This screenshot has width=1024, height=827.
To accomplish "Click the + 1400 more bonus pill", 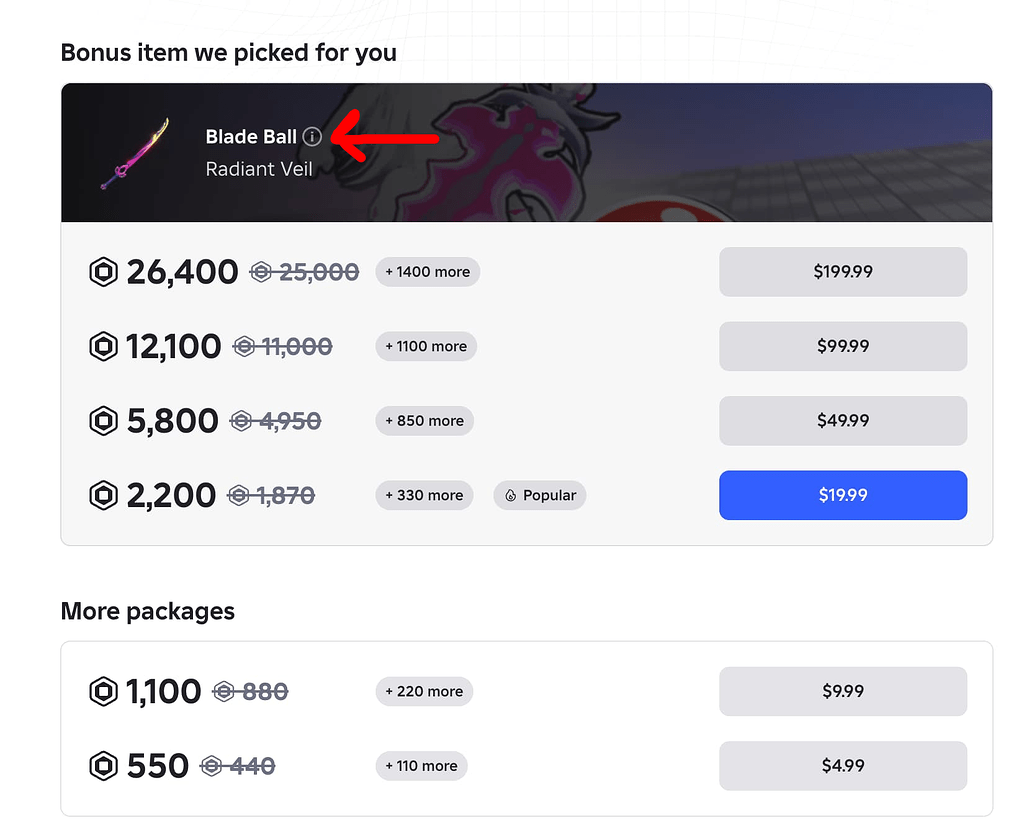I will tap(427, 271).
